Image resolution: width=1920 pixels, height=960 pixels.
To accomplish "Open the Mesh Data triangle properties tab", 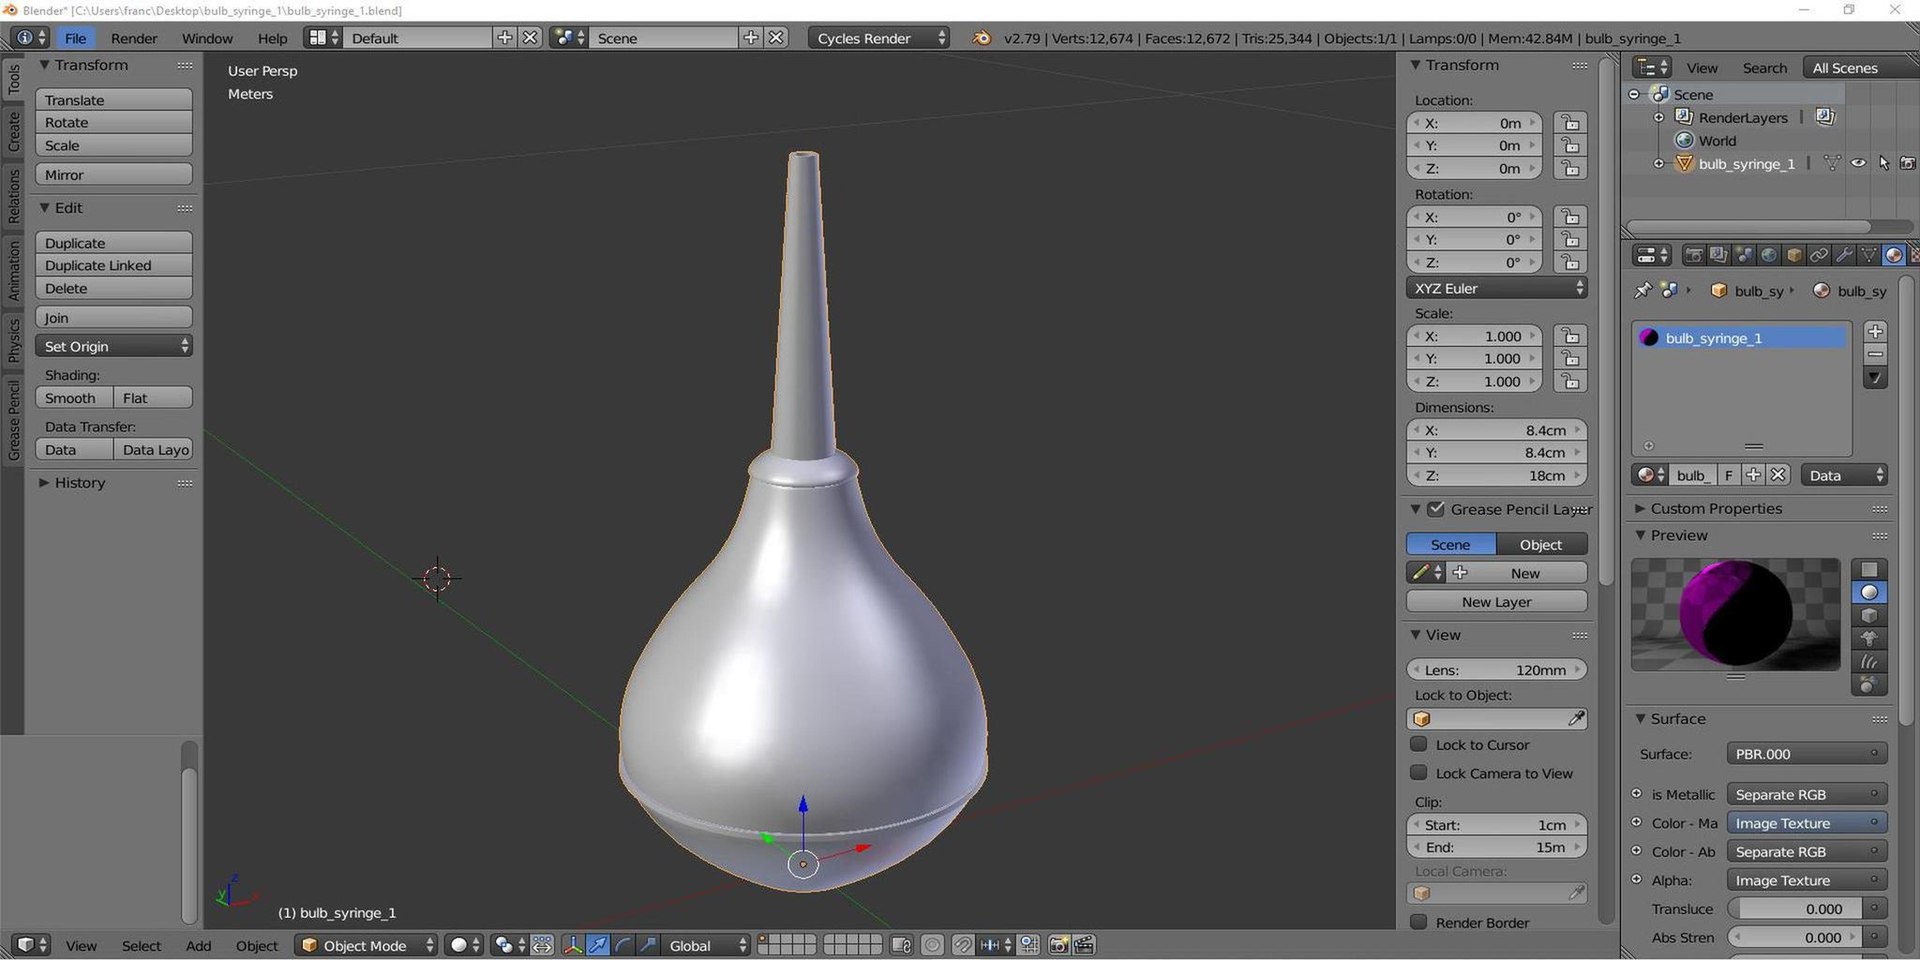I will [1868, 255].
